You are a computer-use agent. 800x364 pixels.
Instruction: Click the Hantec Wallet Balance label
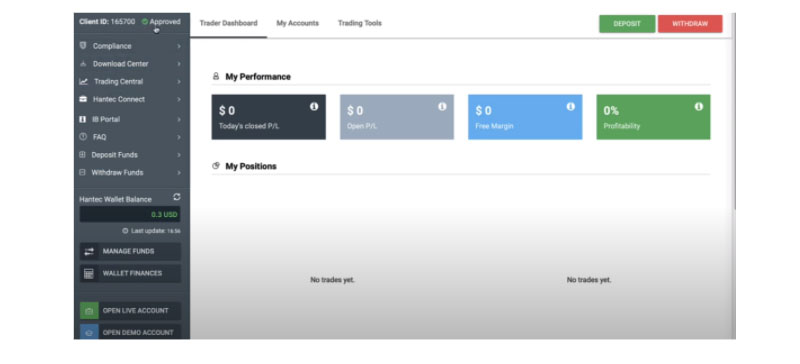(x=115, y=199)
